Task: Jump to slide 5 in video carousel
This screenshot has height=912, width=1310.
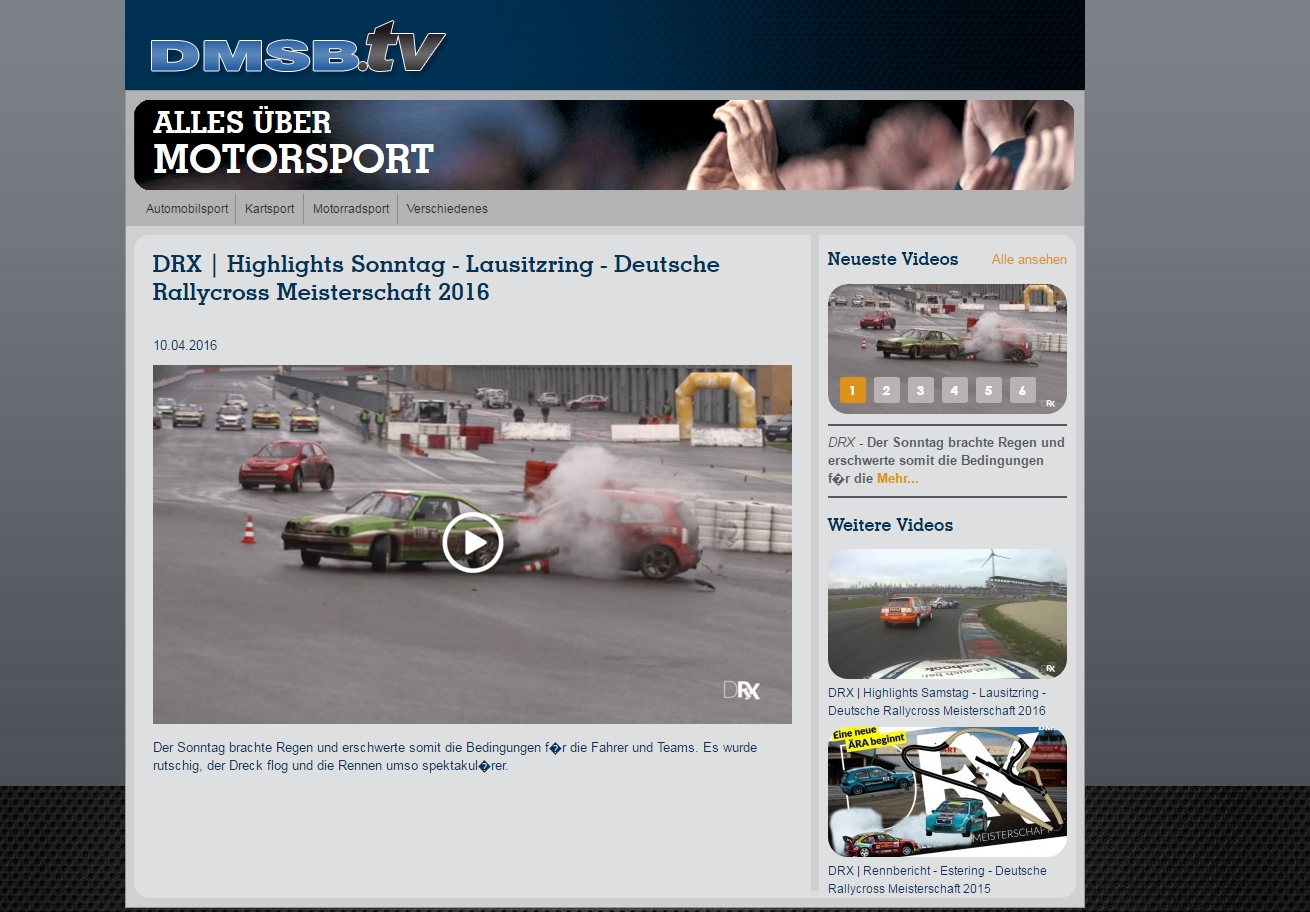Action: tap(988, 391)
